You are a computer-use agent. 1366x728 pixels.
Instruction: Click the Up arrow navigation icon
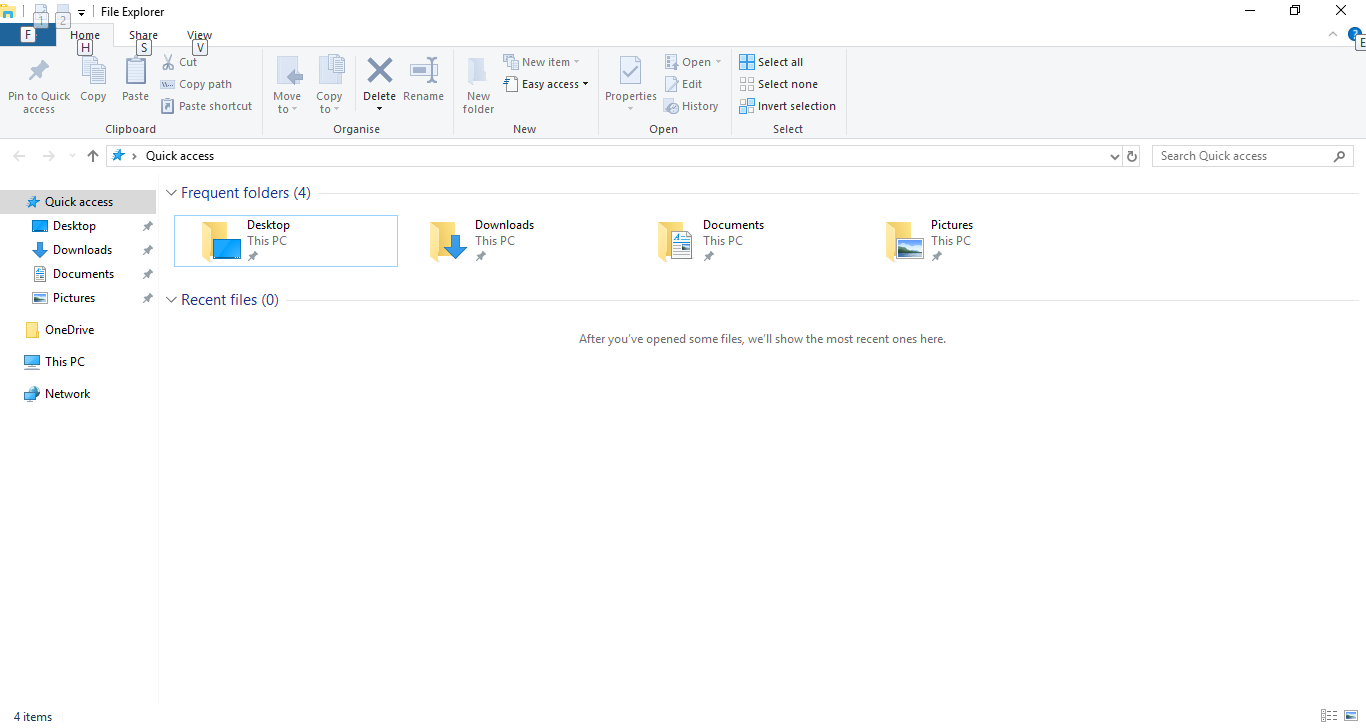(93, 156)
